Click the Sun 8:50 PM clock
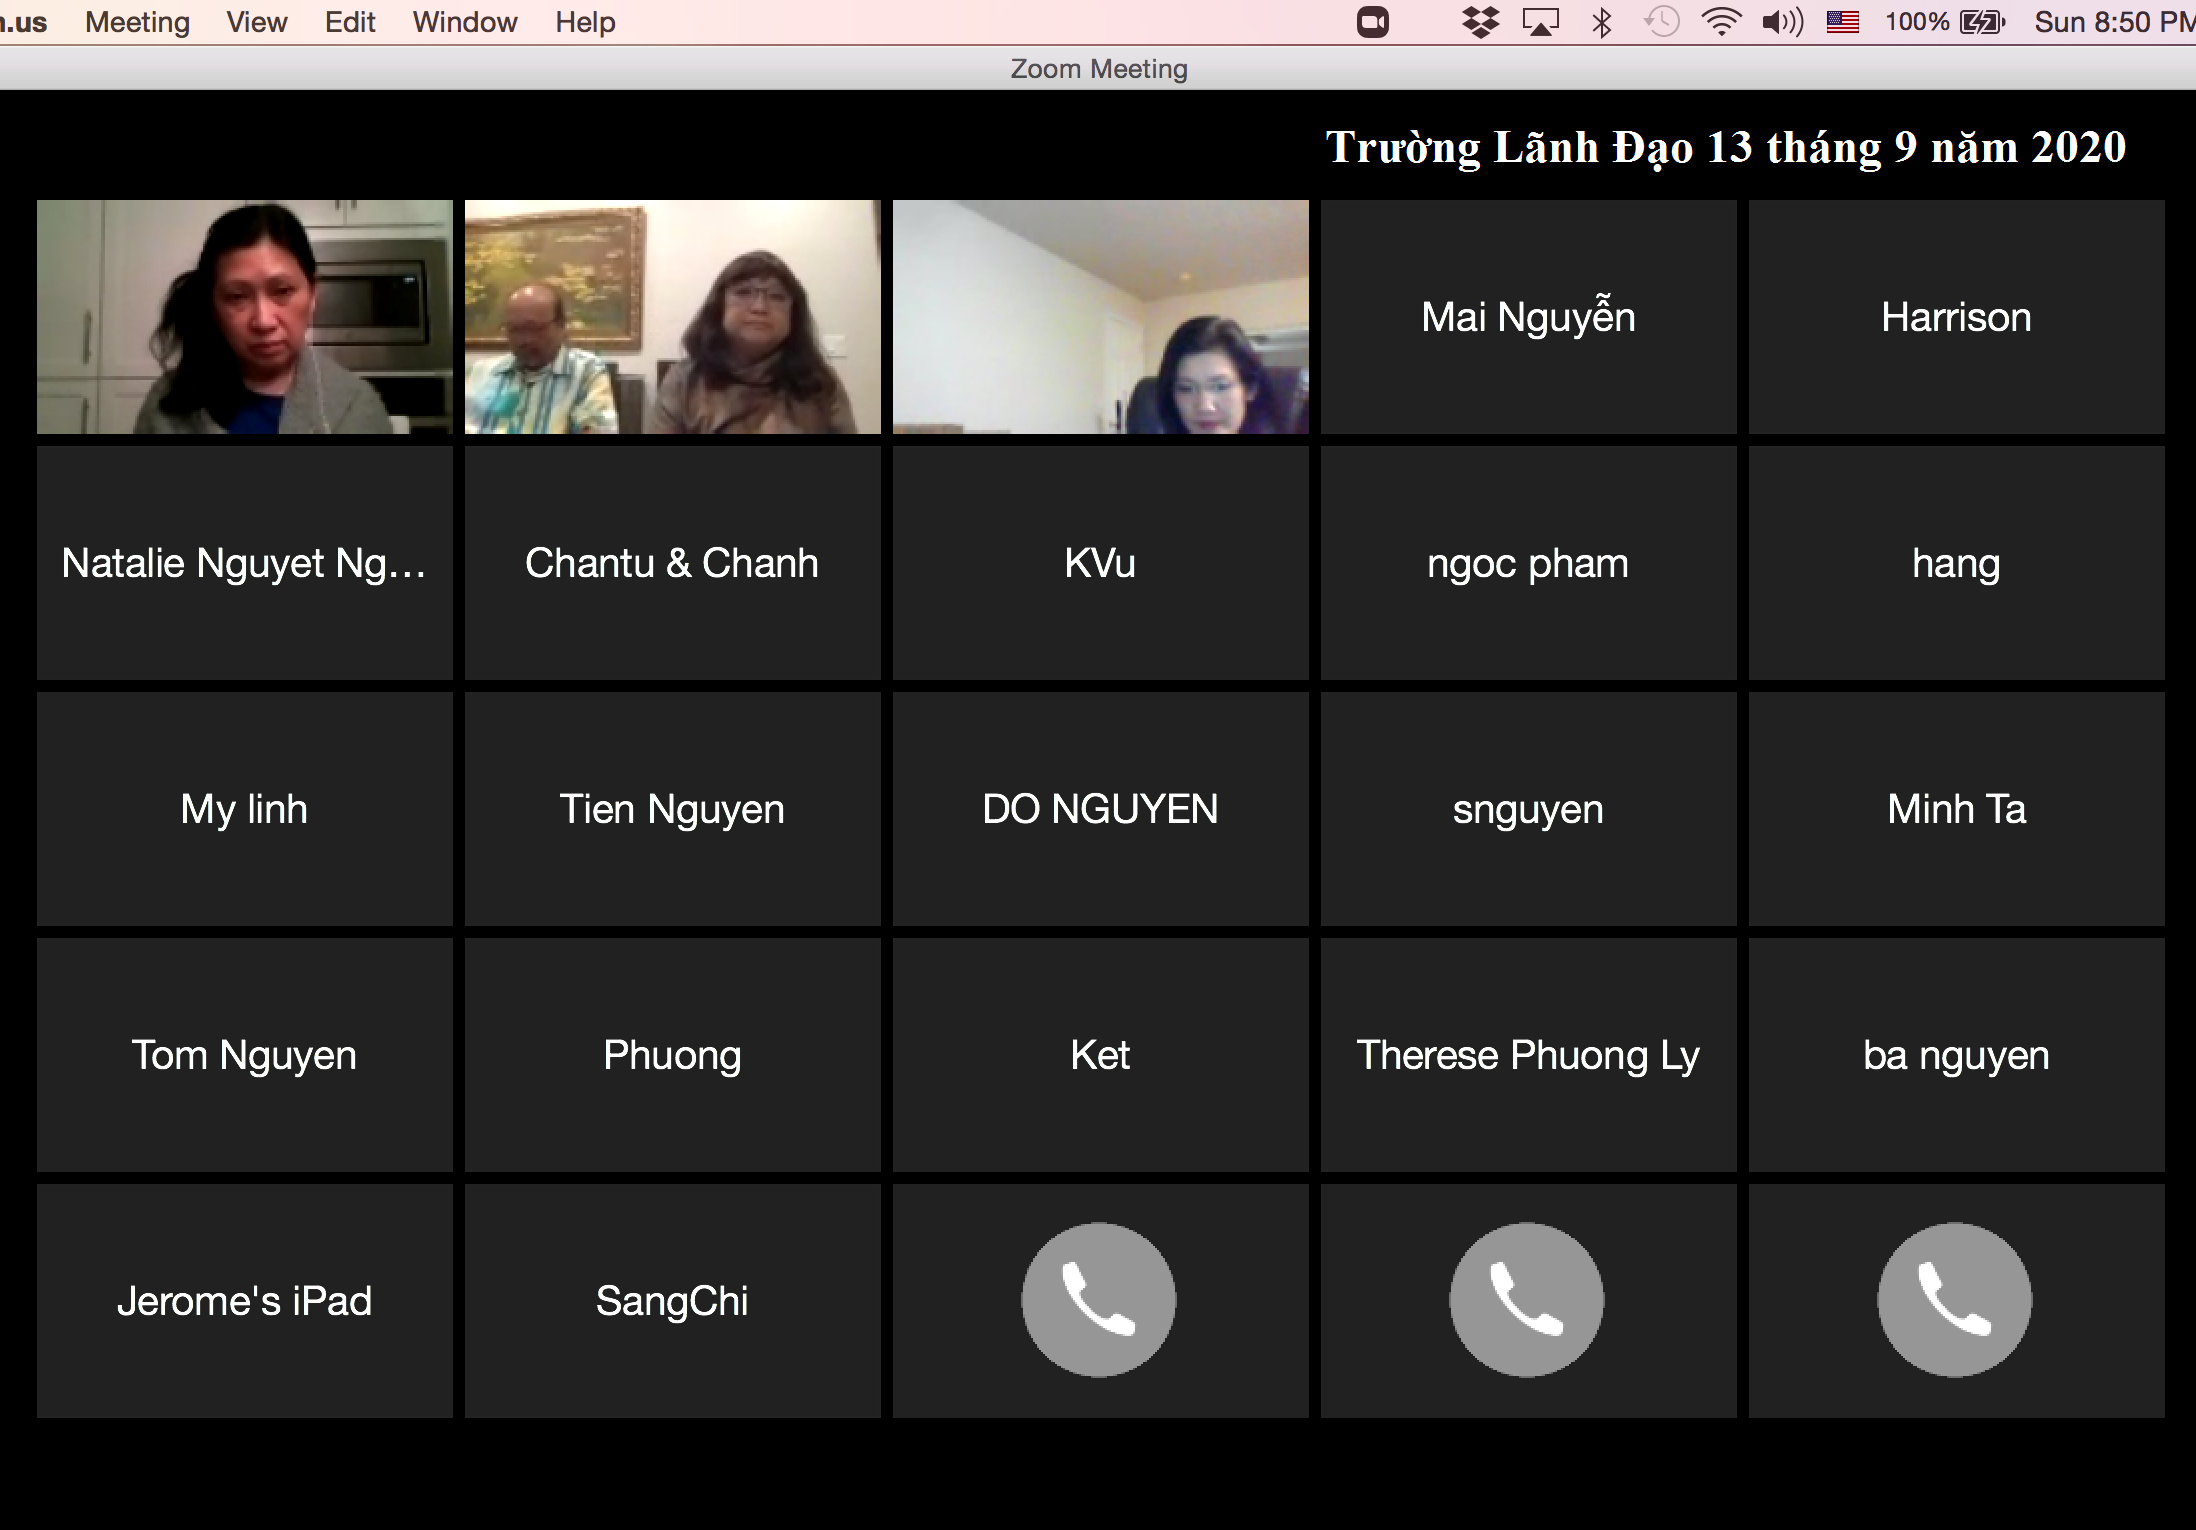Image resolution: width=2196 pixels, height=1530 pixels. [x=2114, y=22]
